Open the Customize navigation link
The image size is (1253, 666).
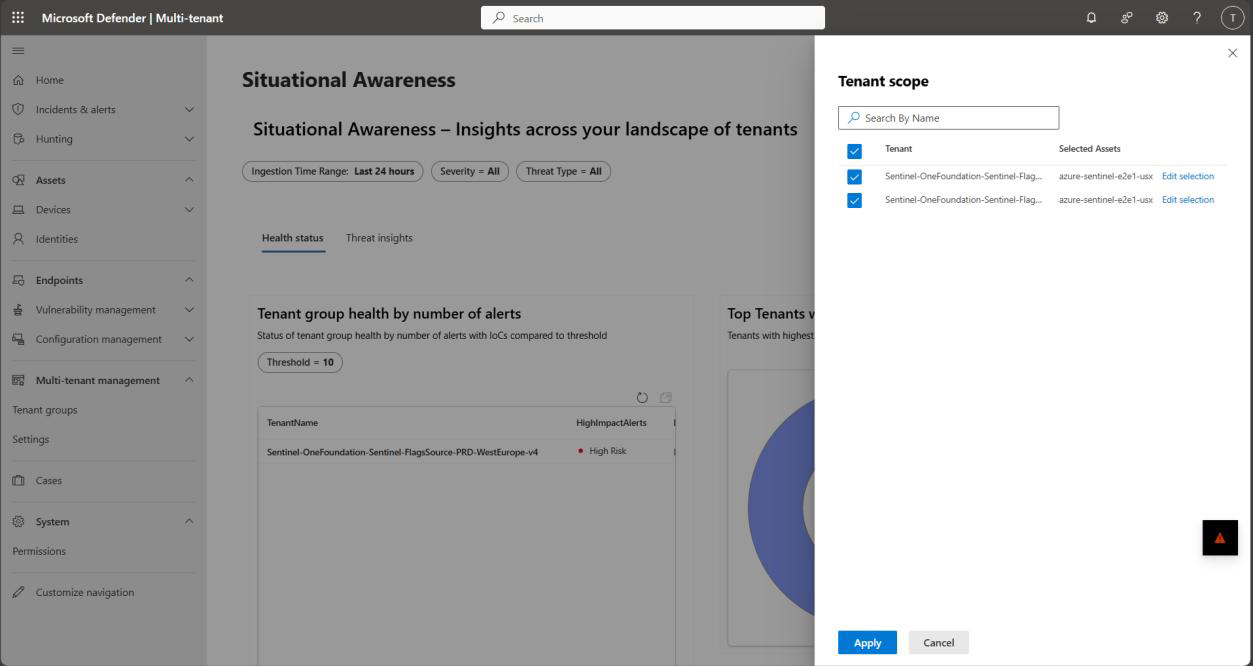(x=85, y=592)
